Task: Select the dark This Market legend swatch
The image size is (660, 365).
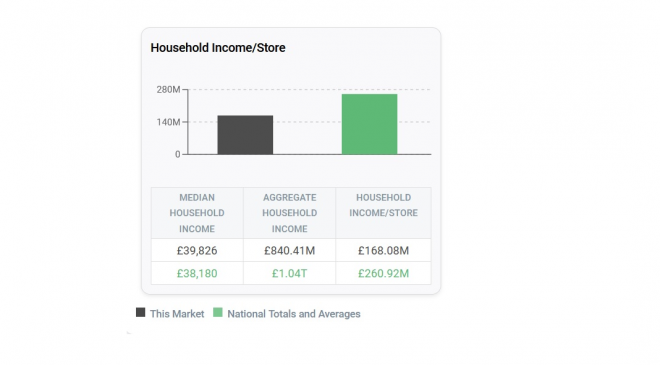Action: coord(141,312)
